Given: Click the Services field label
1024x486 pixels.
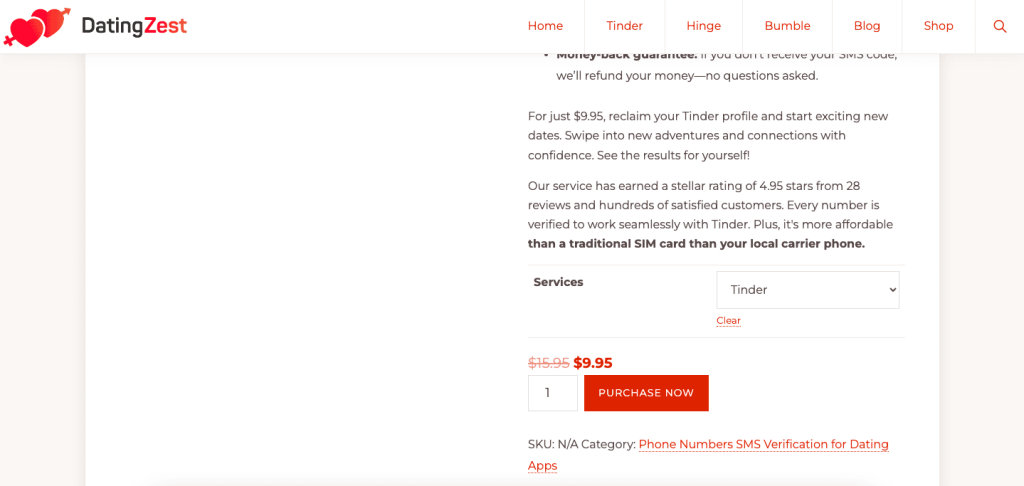Looking at the screenshot, I should tap(558, 282).
